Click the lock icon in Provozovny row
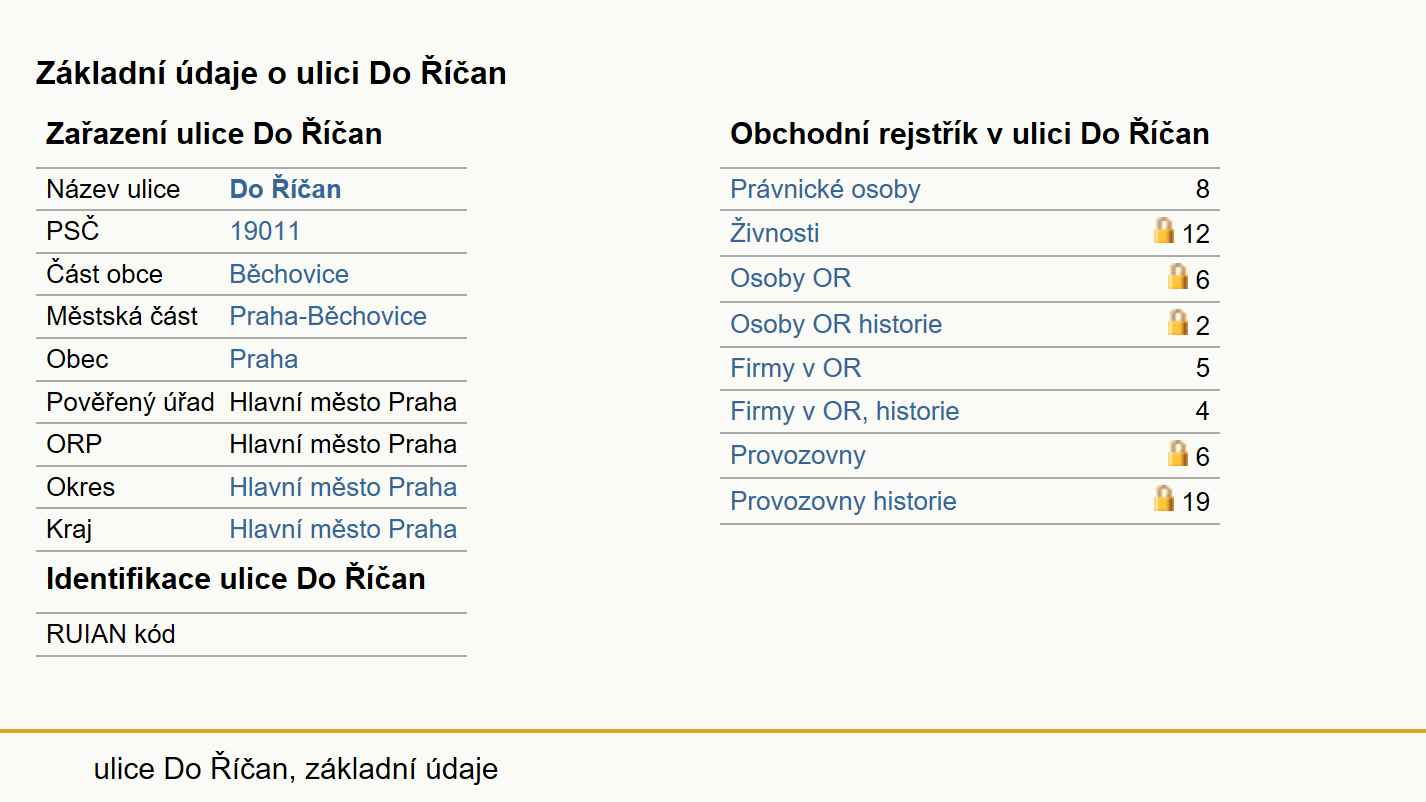1426x802 pixels. [x=1178, y=453]
